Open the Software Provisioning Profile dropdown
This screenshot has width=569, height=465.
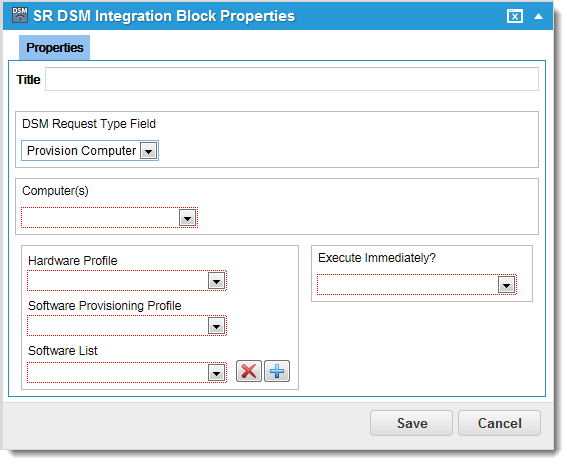coord(216,326)
